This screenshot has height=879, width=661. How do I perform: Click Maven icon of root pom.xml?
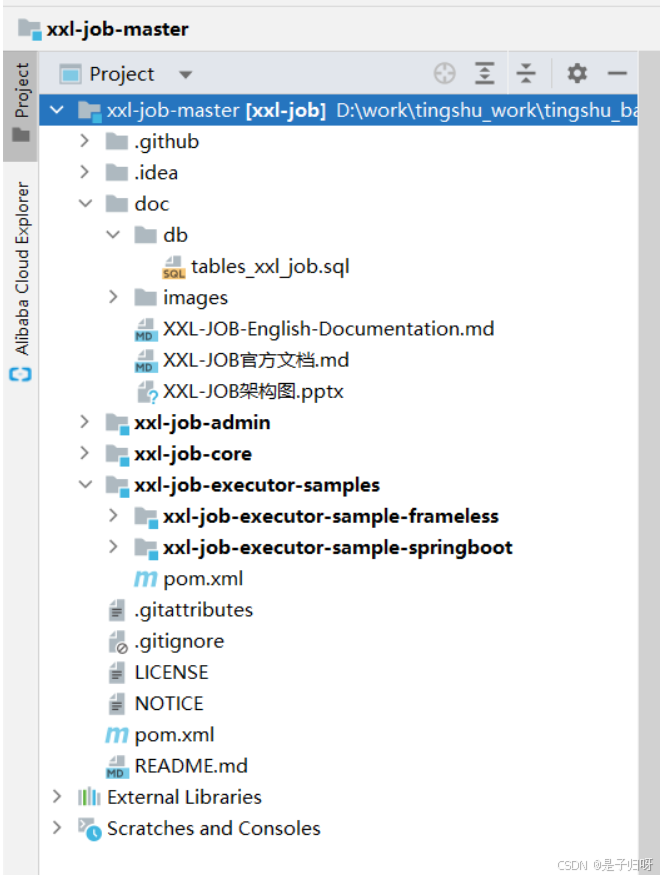pos(117,735)
